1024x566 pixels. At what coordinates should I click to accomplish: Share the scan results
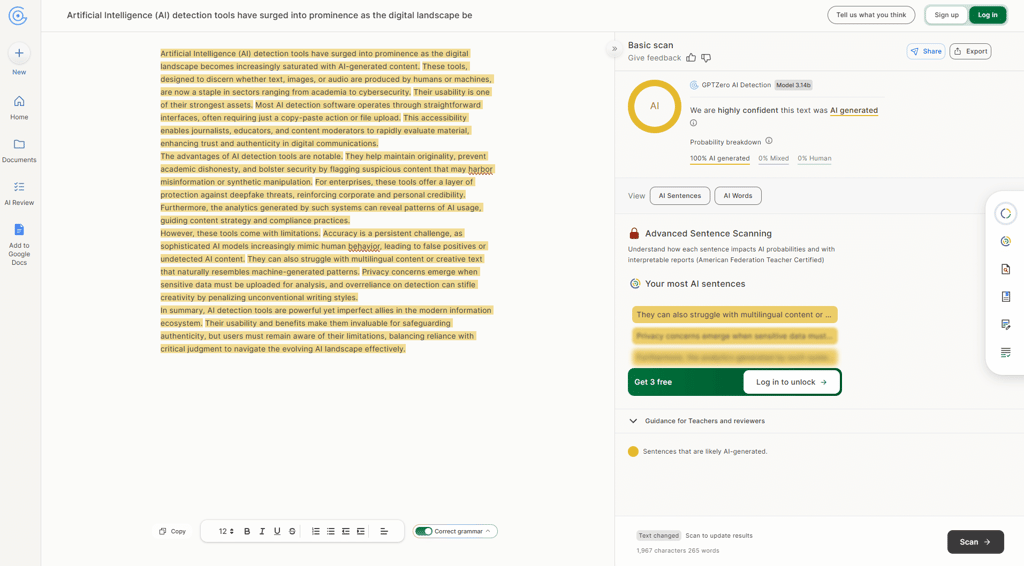pos(926,52)
